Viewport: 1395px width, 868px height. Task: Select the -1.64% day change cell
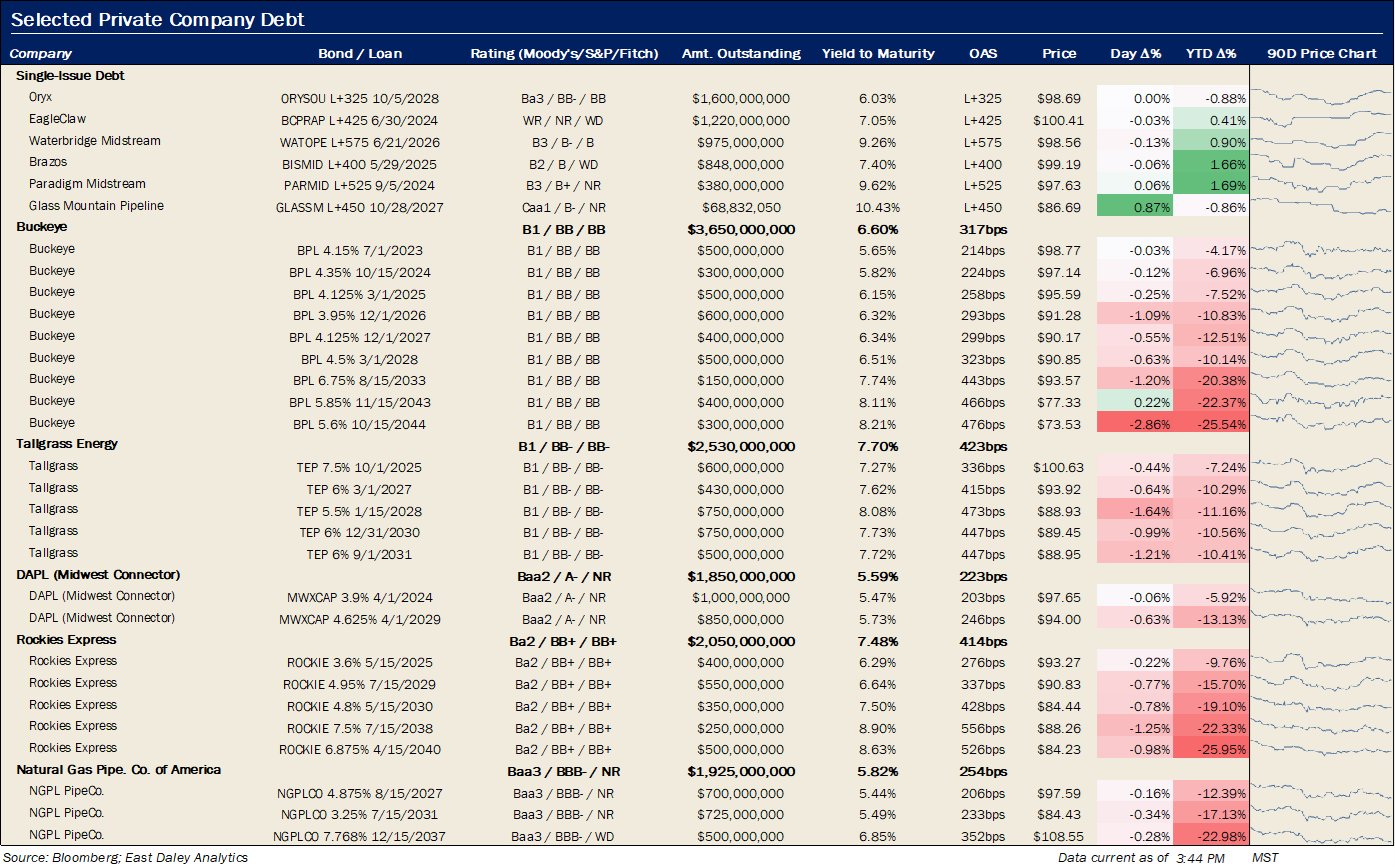click(x=1135, y=511)
